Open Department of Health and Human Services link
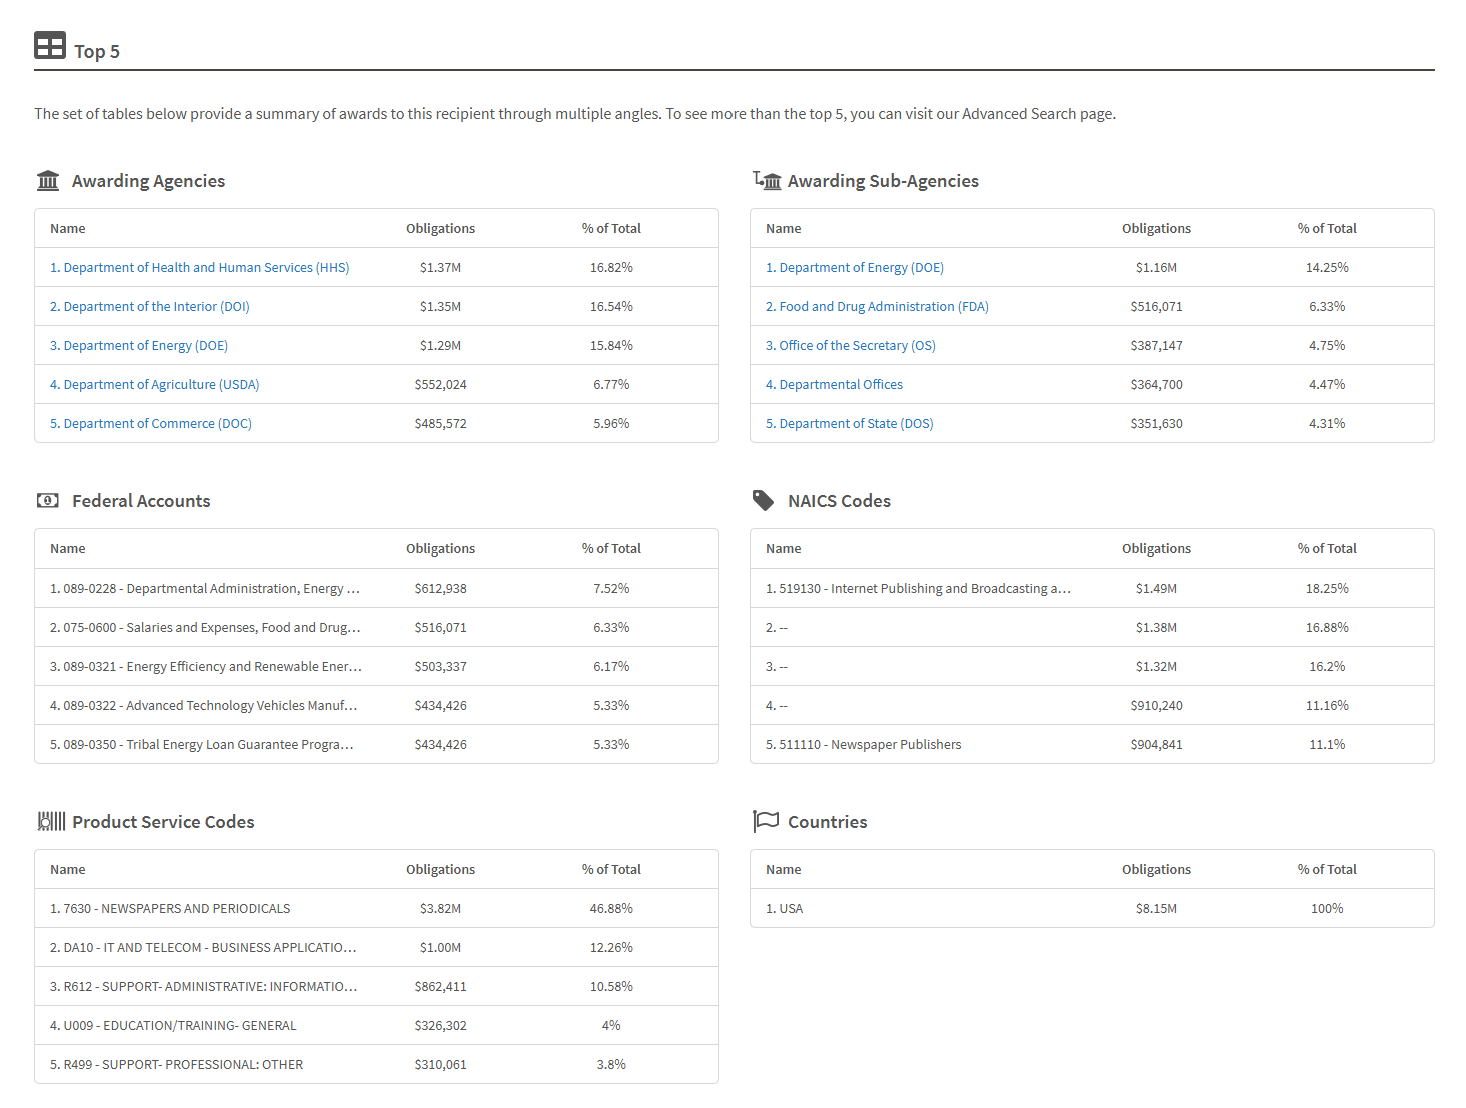Image resolution: width=1466 pixels, height=1108 pixels. point(199,268)
